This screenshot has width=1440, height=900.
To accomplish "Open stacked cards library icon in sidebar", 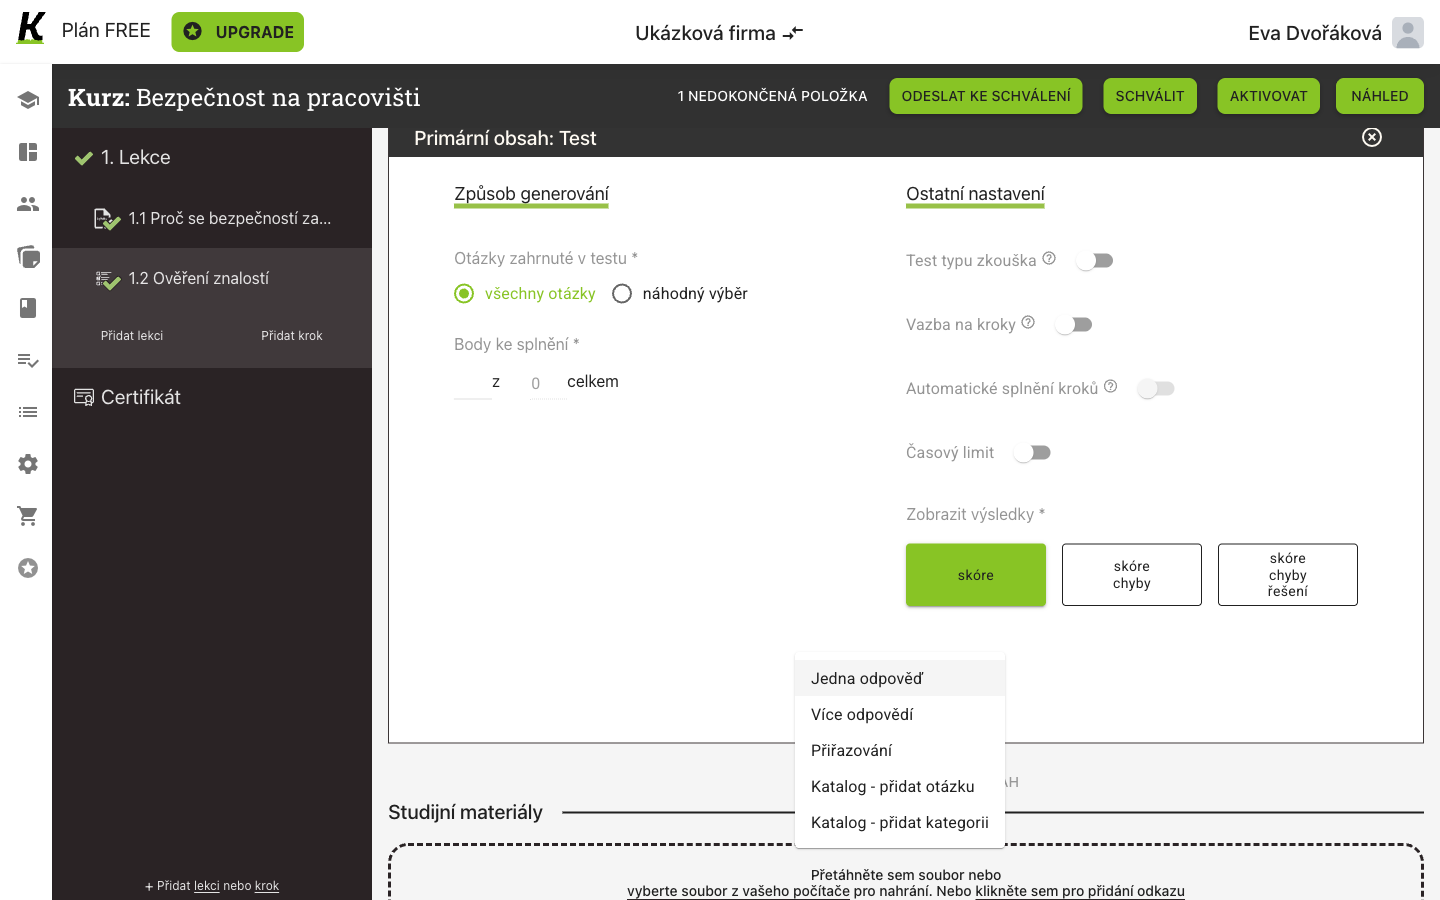I will (x=28, y=256).
